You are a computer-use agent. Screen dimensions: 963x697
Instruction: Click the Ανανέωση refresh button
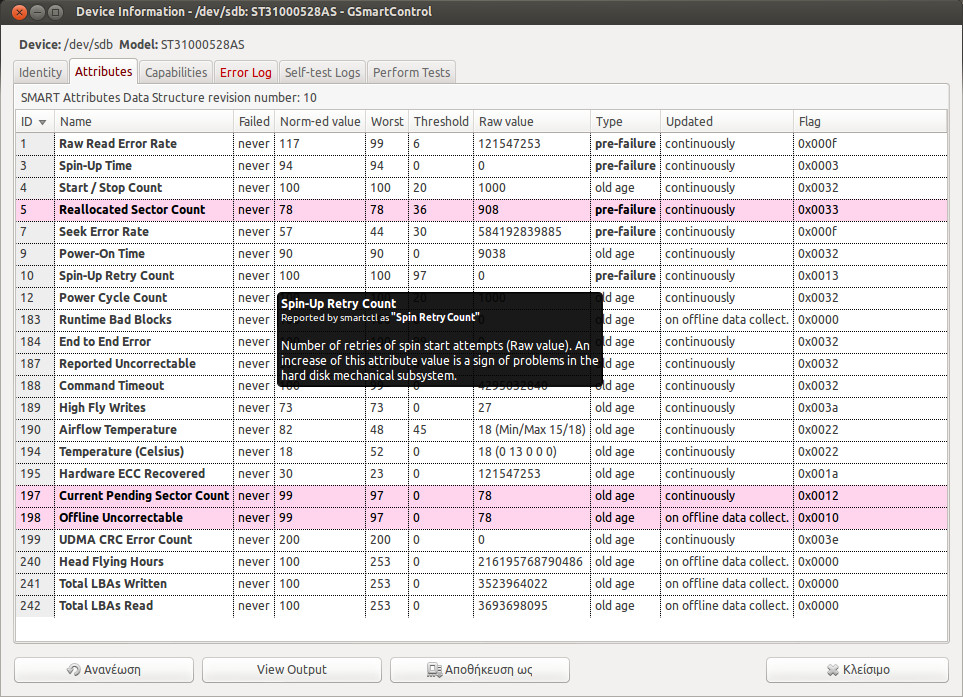[104, 670]
